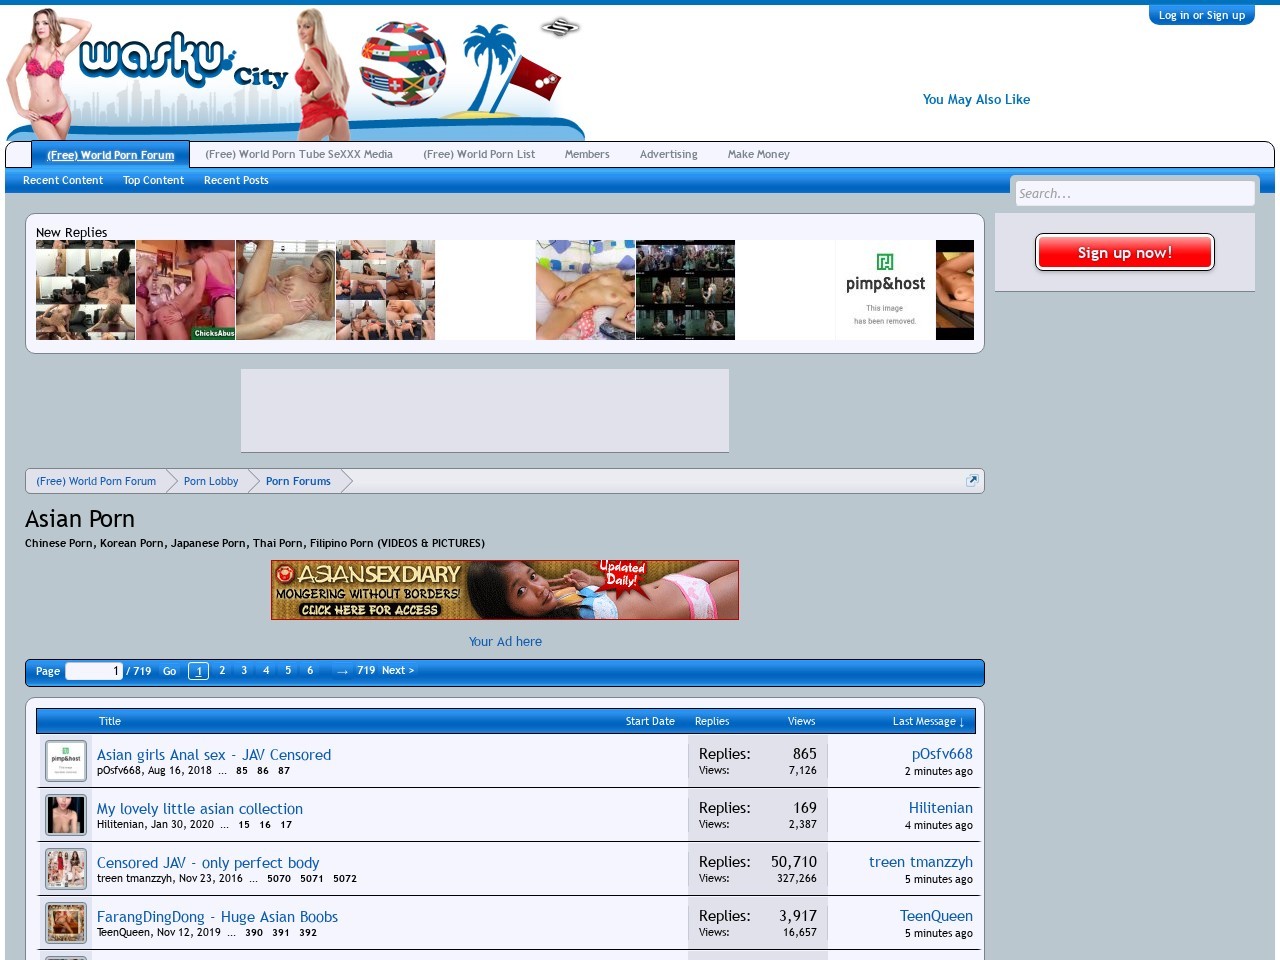Open the Make Money tab
The width and height of the screenshot is (1280, 960).
pos(758,155)
